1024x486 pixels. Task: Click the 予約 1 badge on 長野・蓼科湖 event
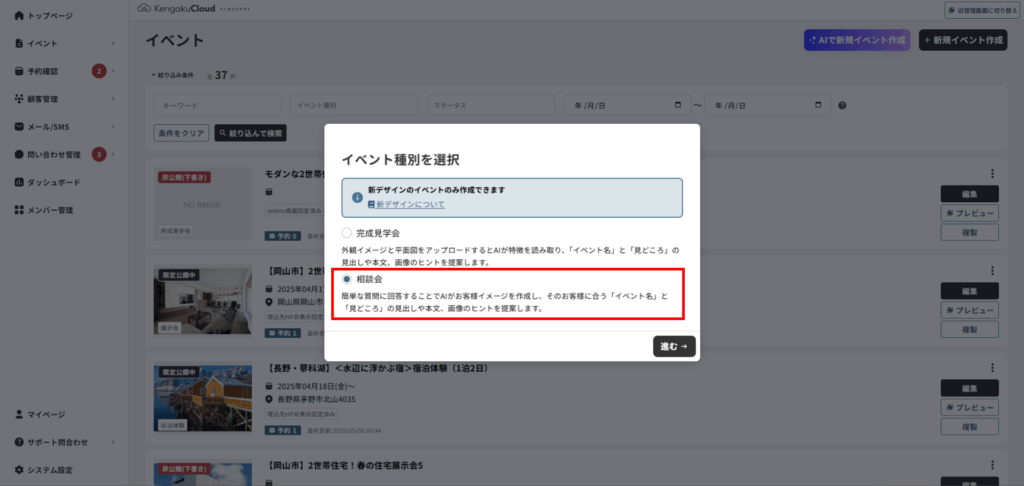[283, 430]
